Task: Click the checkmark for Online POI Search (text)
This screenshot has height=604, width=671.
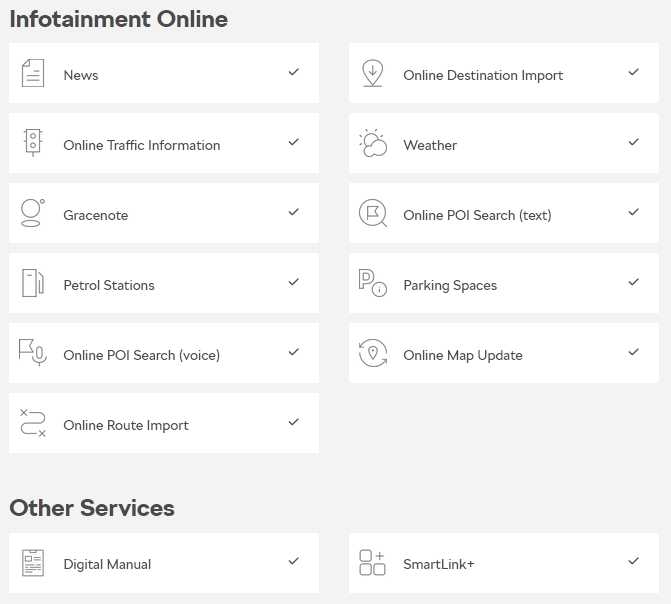Action: tap(634, 212)
